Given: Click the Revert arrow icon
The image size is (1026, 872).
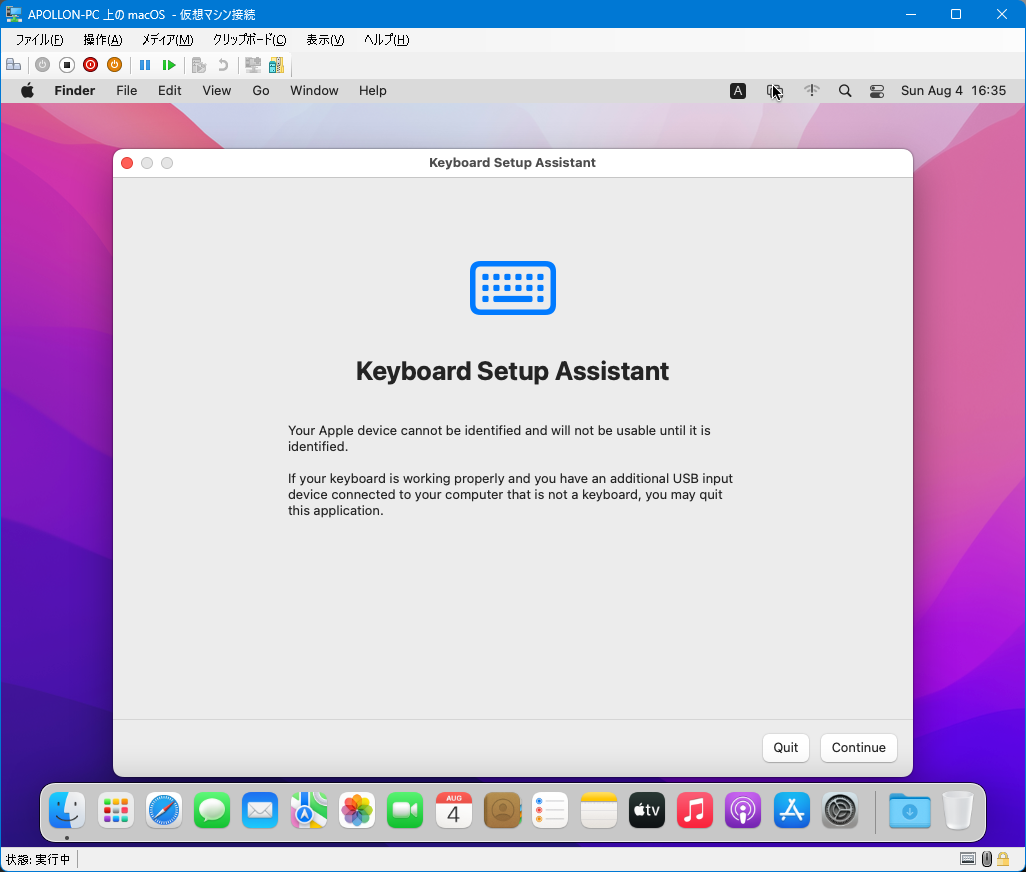Looking at the screenshot, I should pos(223,65).
